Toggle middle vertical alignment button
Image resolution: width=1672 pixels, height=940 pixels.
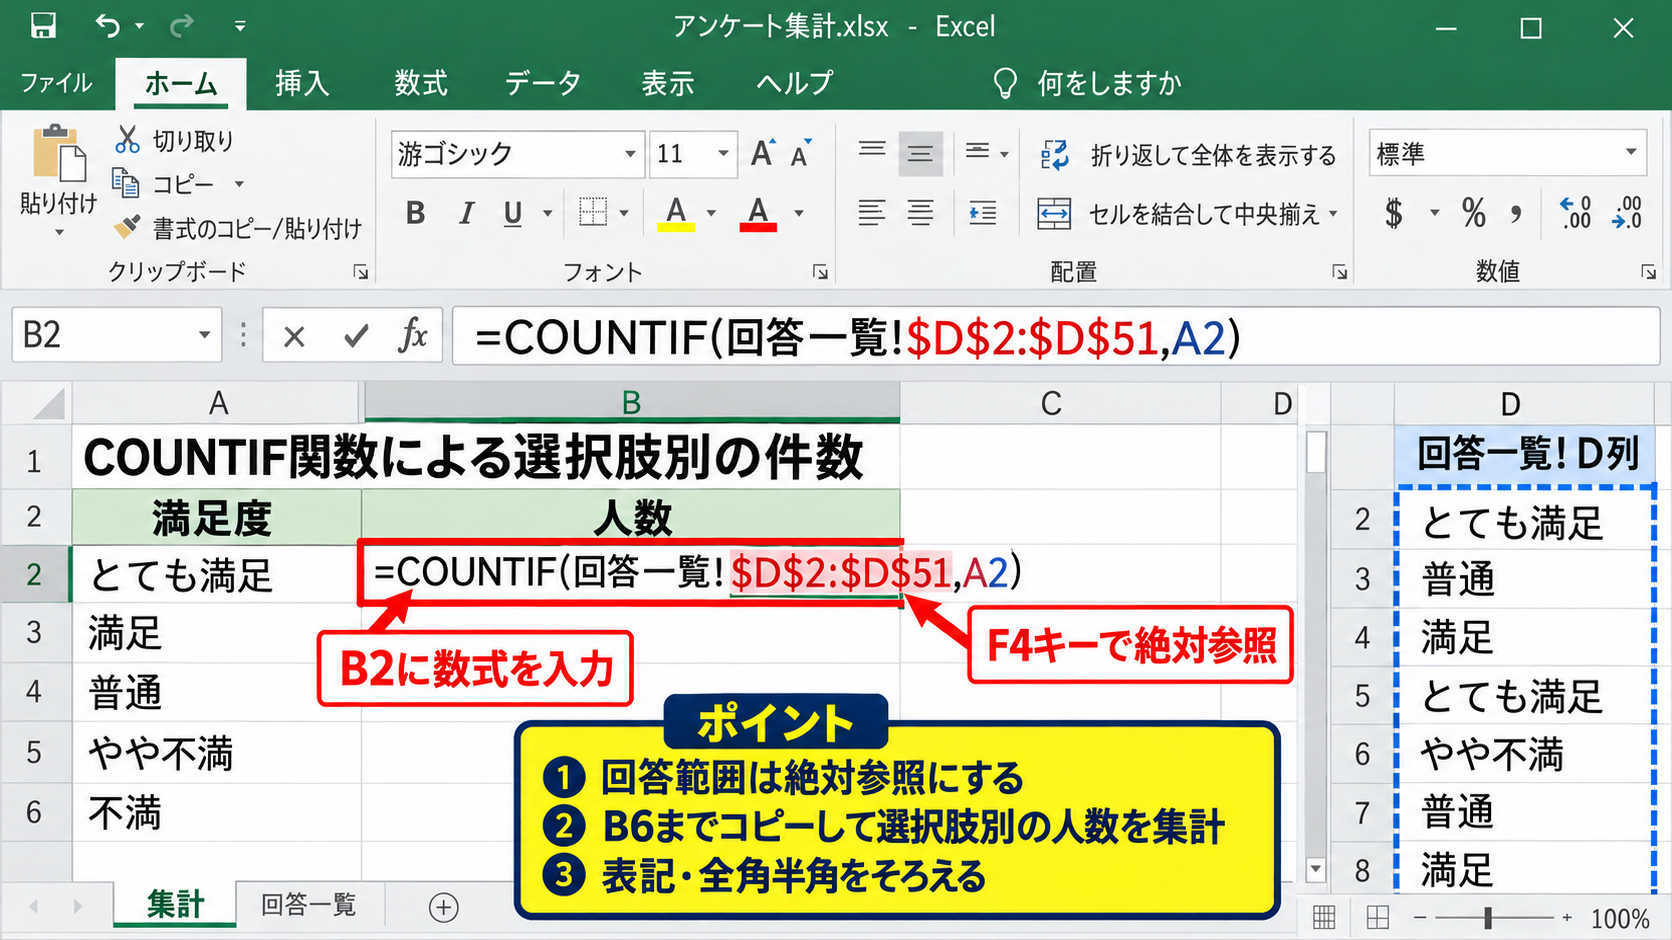[x=920, y=153]
